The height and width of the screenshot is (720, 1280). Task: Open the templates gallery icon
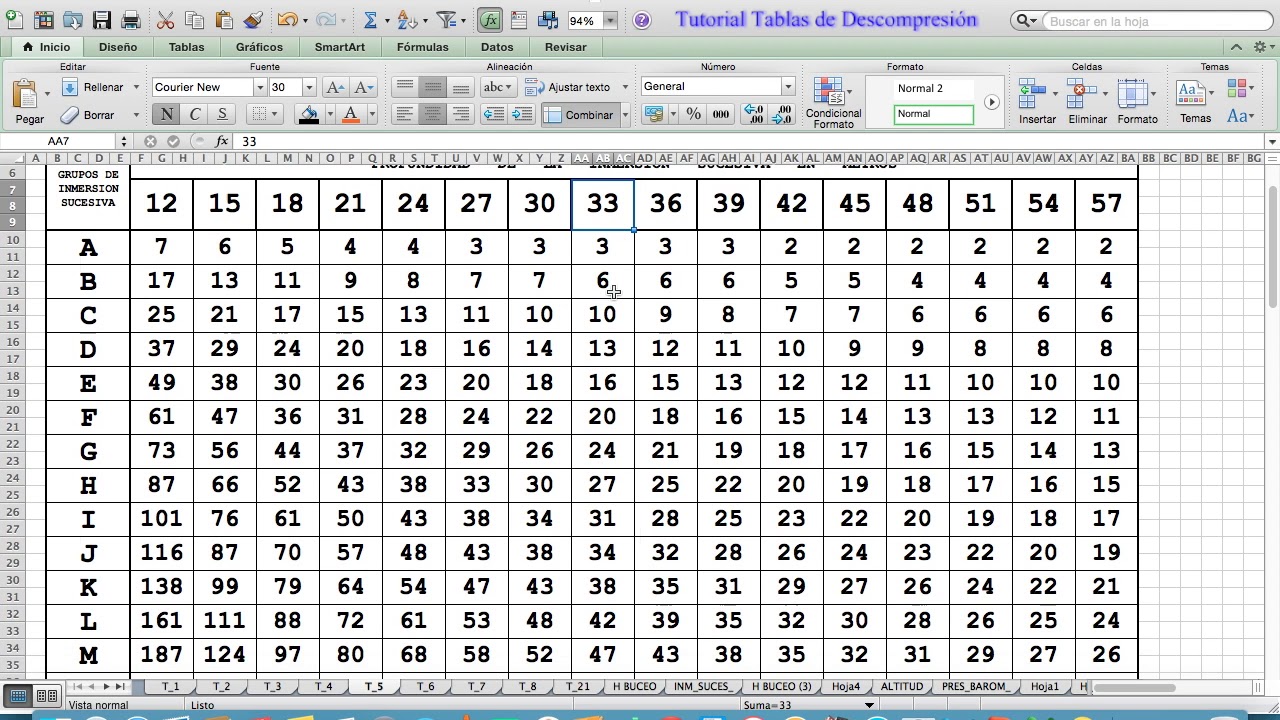click(x=42, y=20)
